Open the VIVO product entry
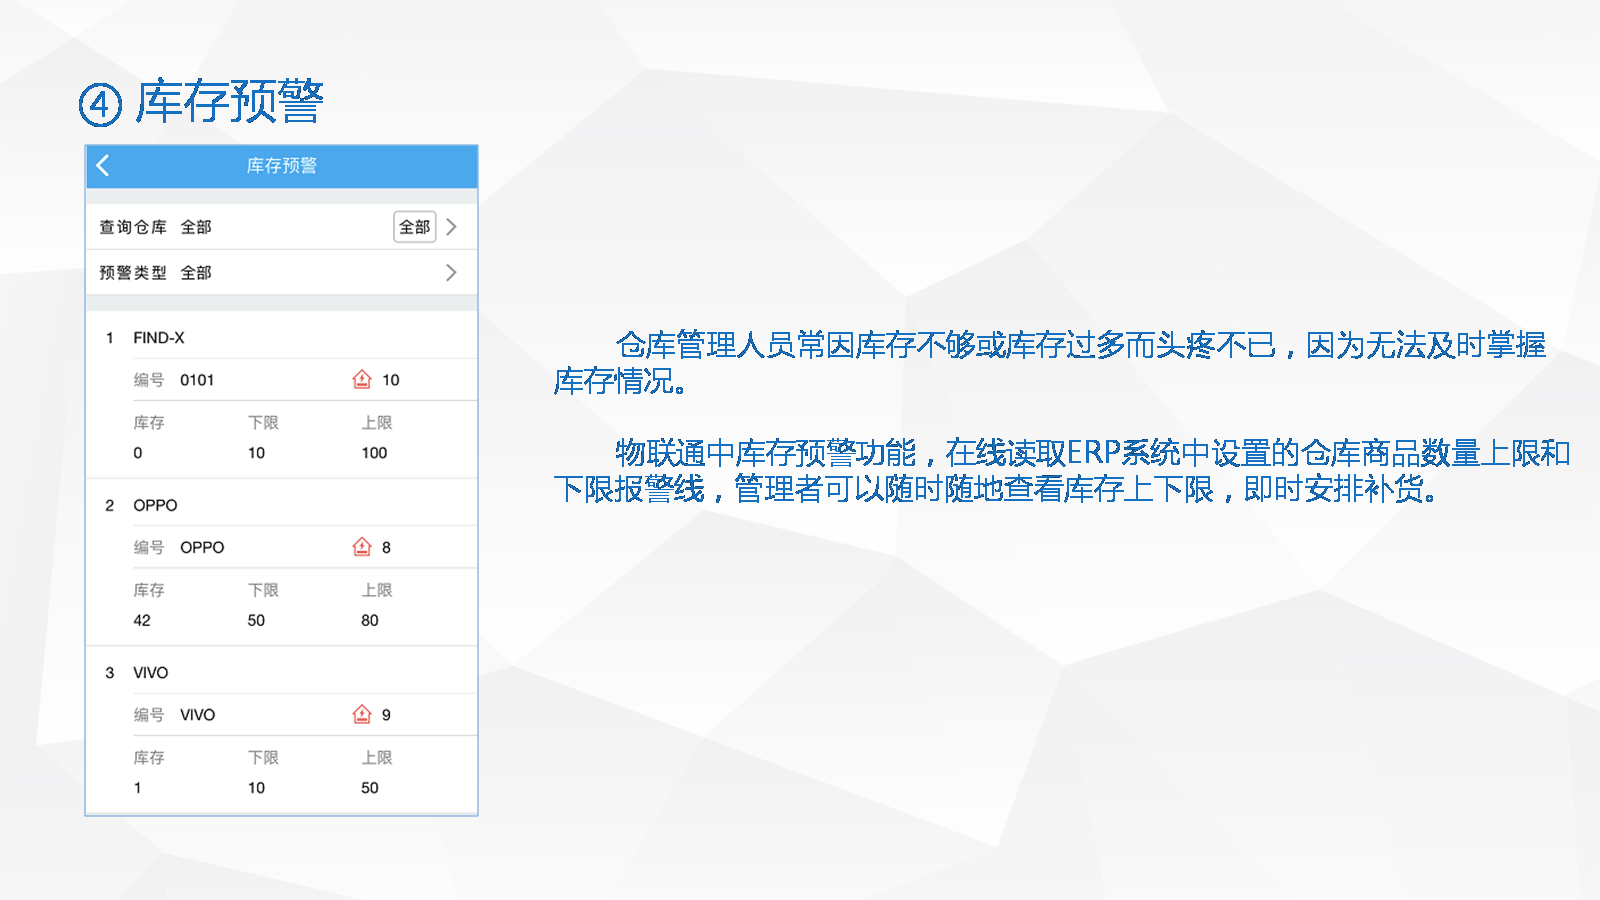 point(151,673)
